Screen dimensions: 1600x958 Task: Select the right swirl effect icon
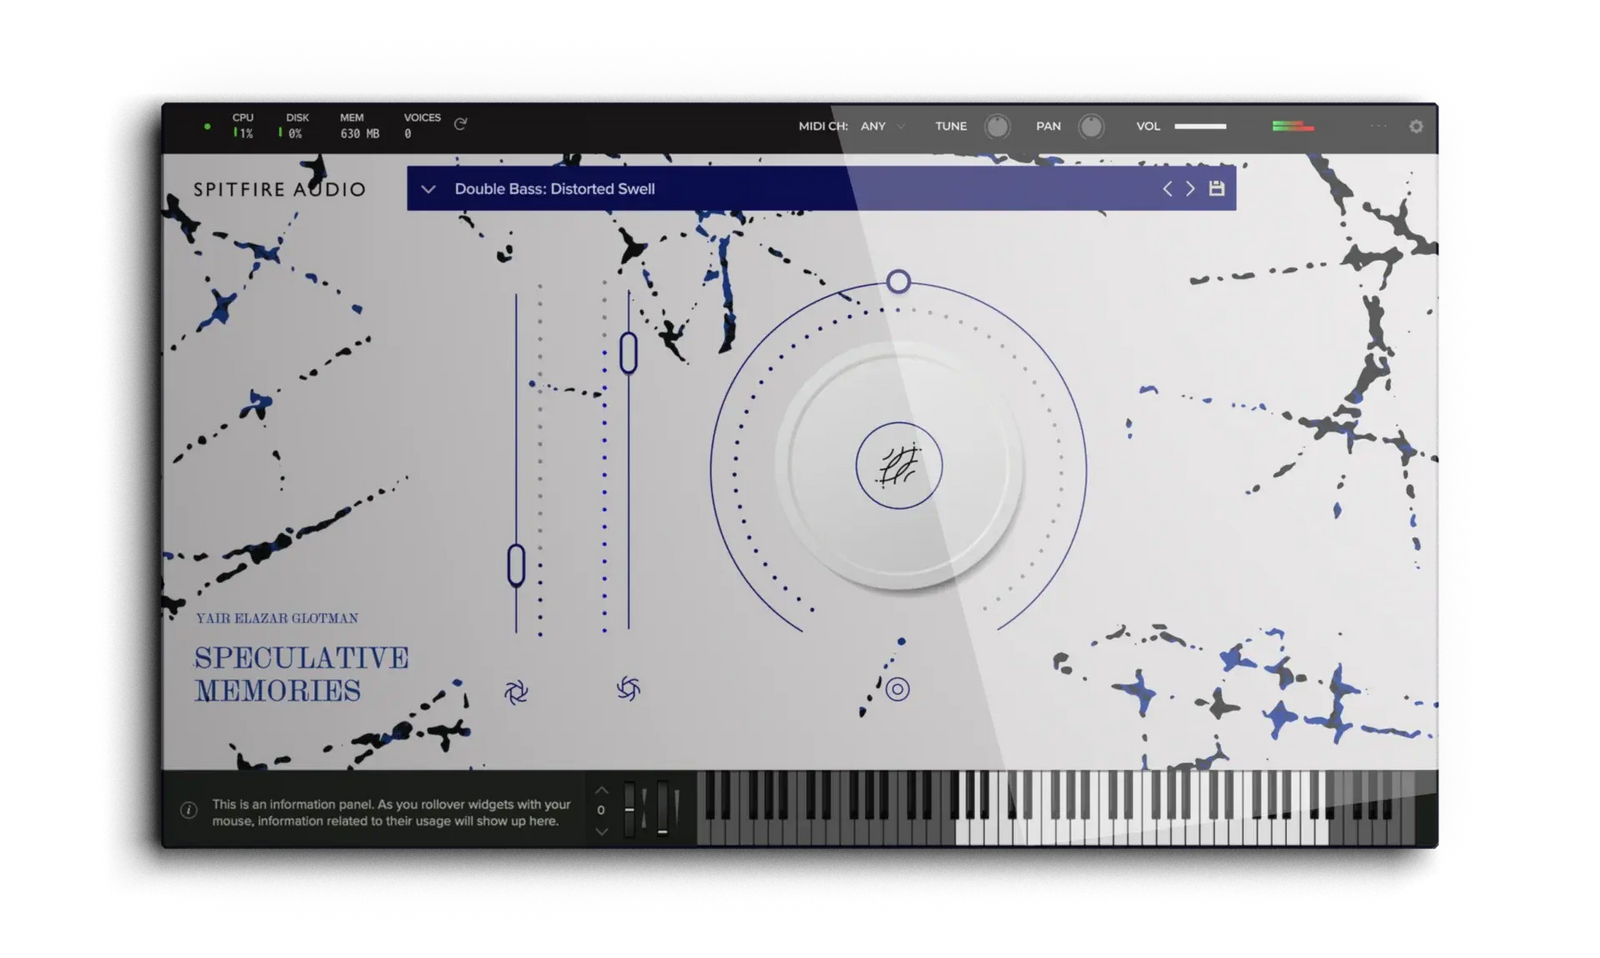629,690
